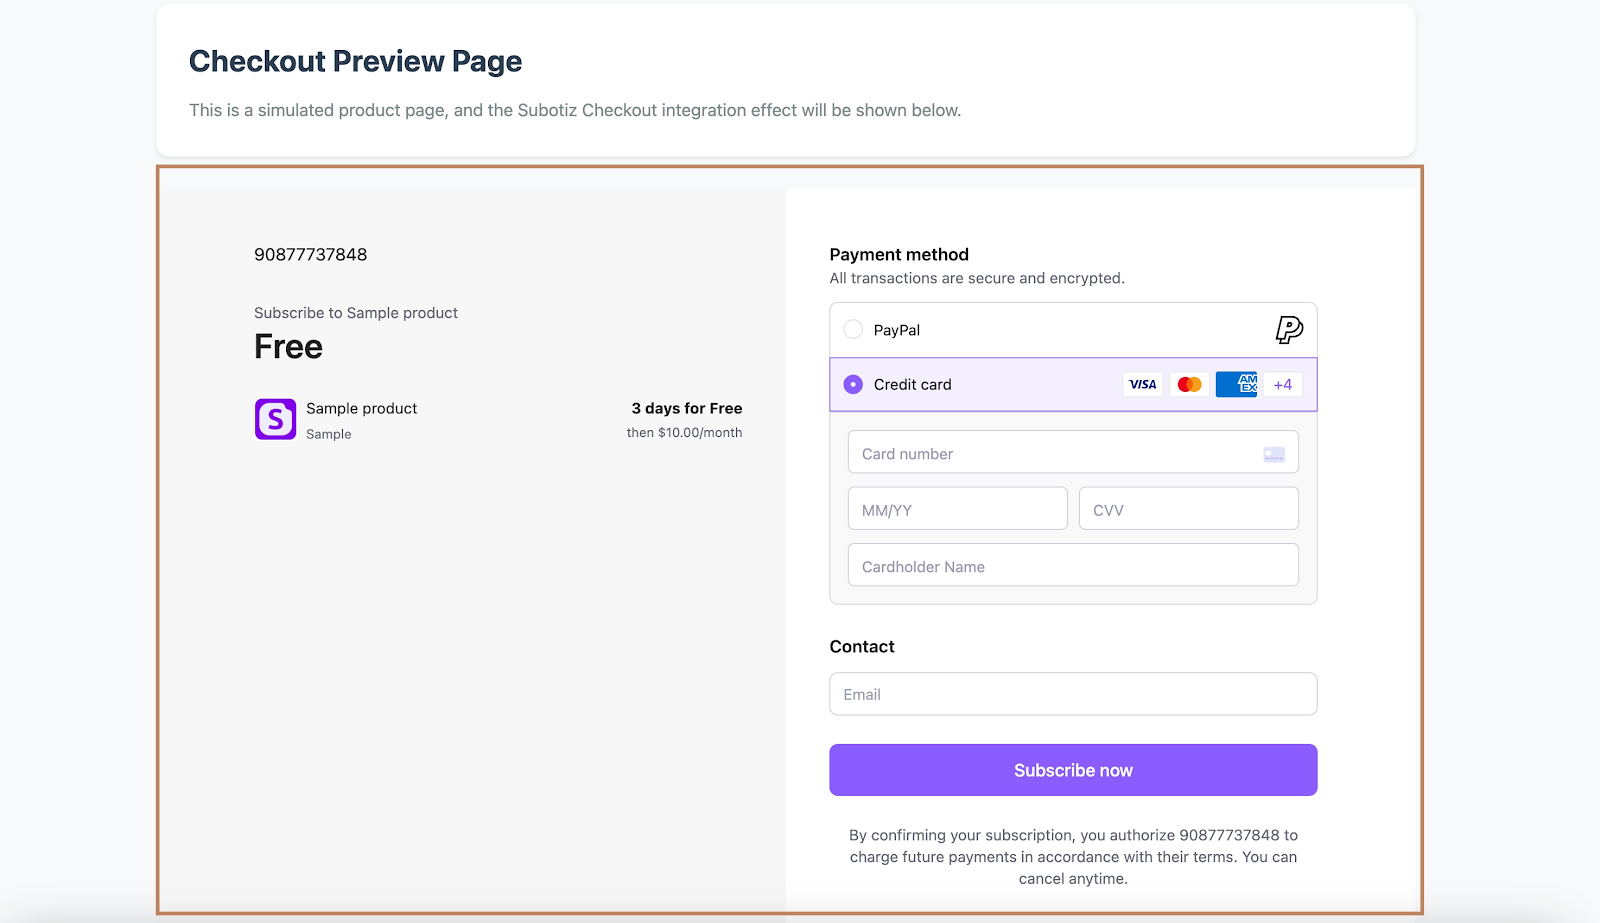Expand the +4 more card types badge
The height and width of the screenshot is (923, 1600).
[x=1282, y=384]
